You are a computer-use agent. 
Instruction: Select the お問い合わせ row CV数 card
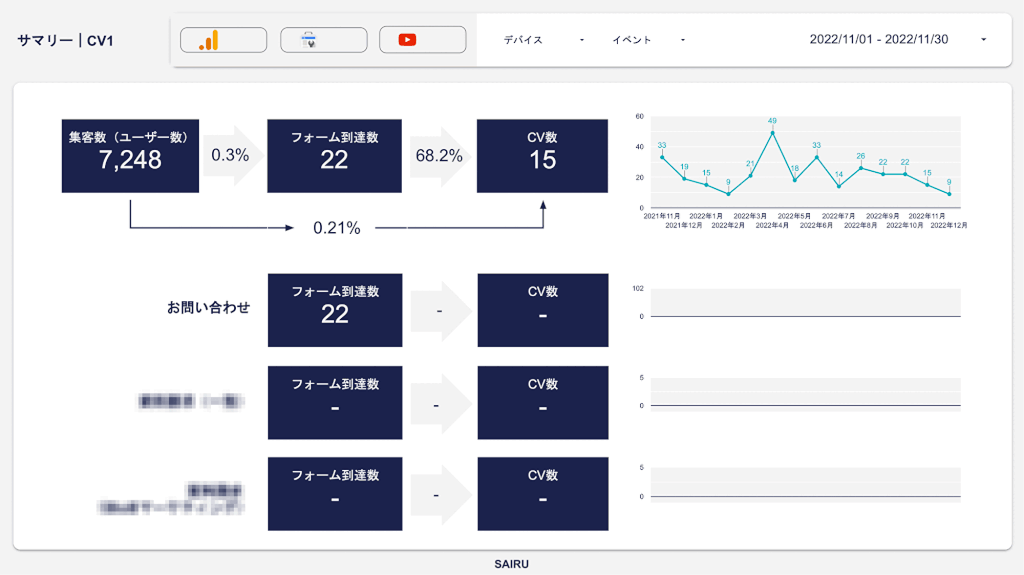(x=543, y=310)
